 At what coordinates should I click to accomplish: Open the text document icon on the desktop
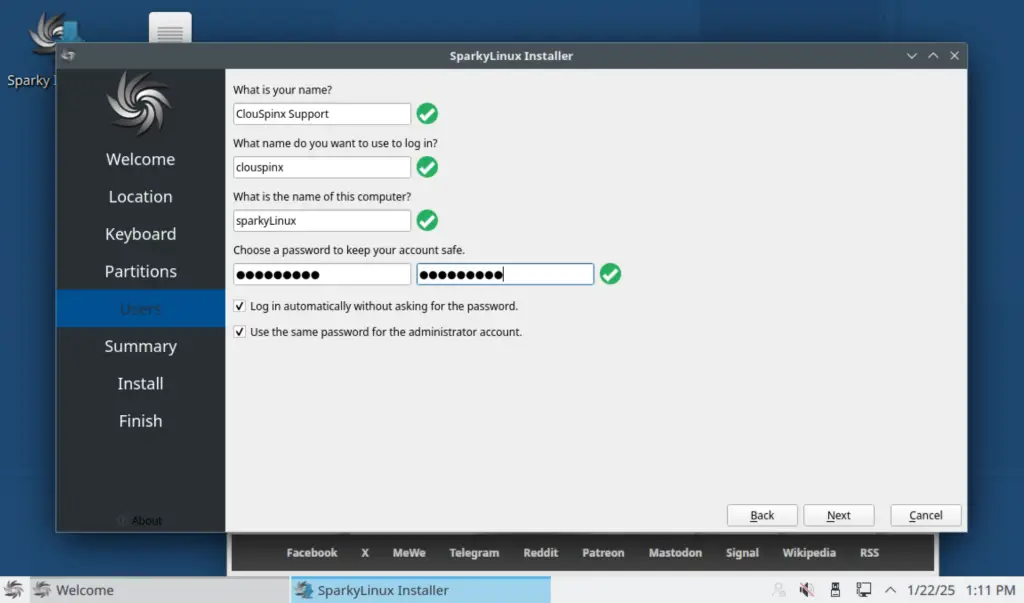click(x=168, y=27)
